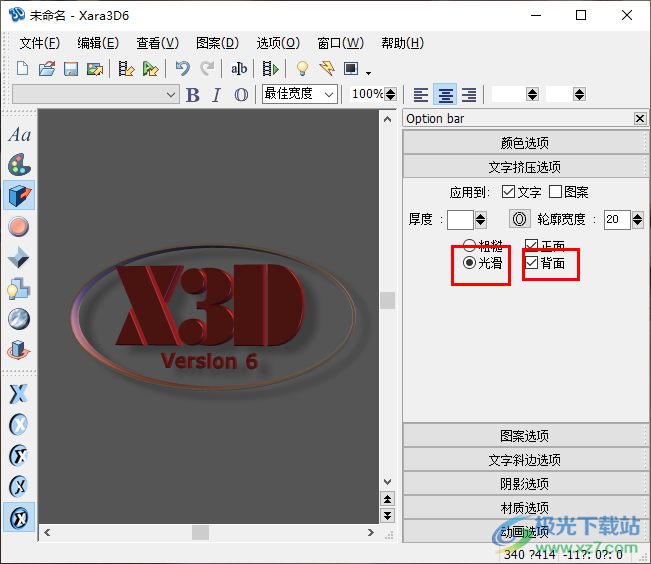
Task: Expand the 文字斜边选项 panel
Action: pyautogui.click(x=524, y=460)
